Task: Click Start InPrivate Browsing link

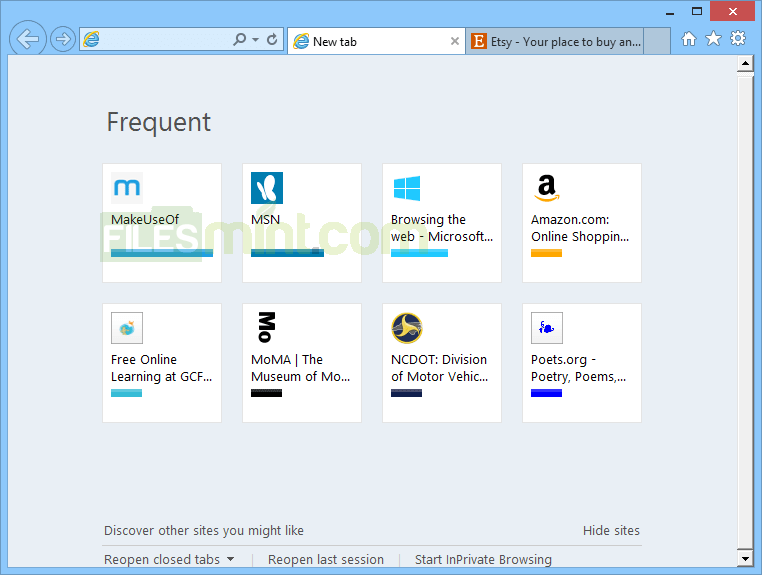Action: [x=483, y=560]
